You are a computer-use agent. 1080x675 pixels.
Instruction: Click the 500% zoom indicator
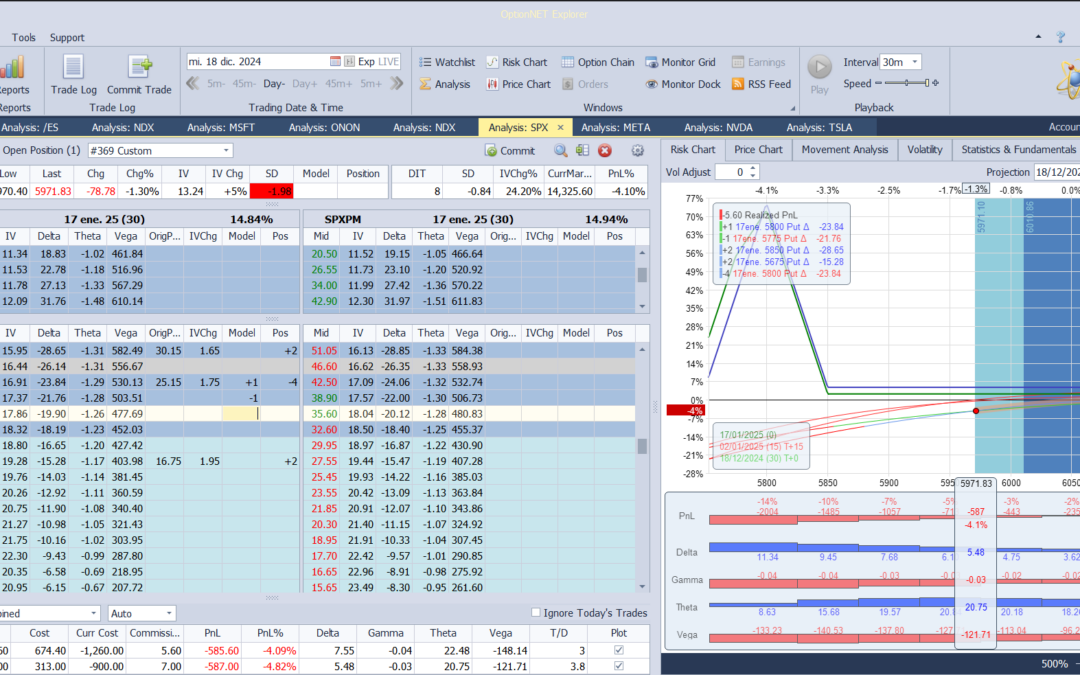[1054, 664]
